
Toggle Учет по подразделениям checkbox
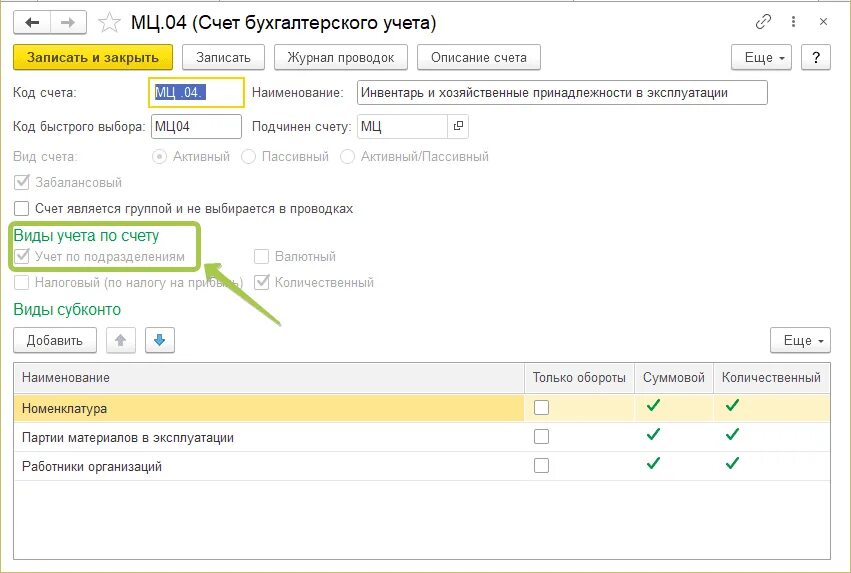pos(22,256)
